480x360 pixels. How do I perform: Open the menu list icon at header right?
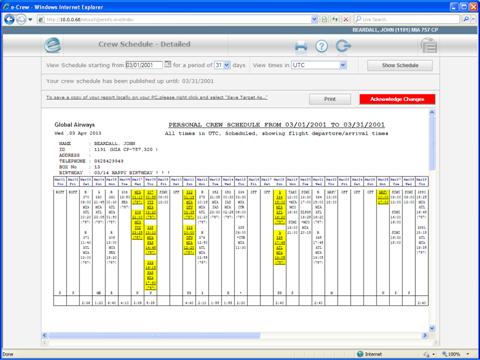pyautogui.click(x=429, y=46)
